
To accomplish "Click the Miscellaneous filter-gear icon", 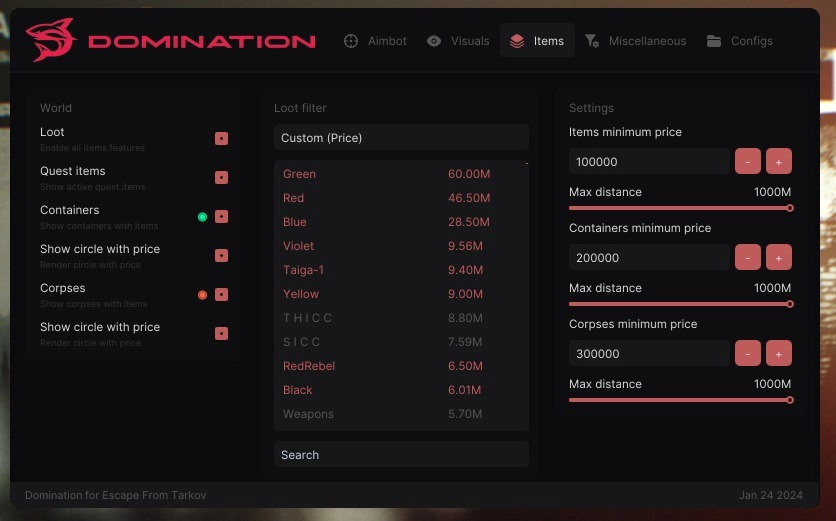I will coord(592,41).
